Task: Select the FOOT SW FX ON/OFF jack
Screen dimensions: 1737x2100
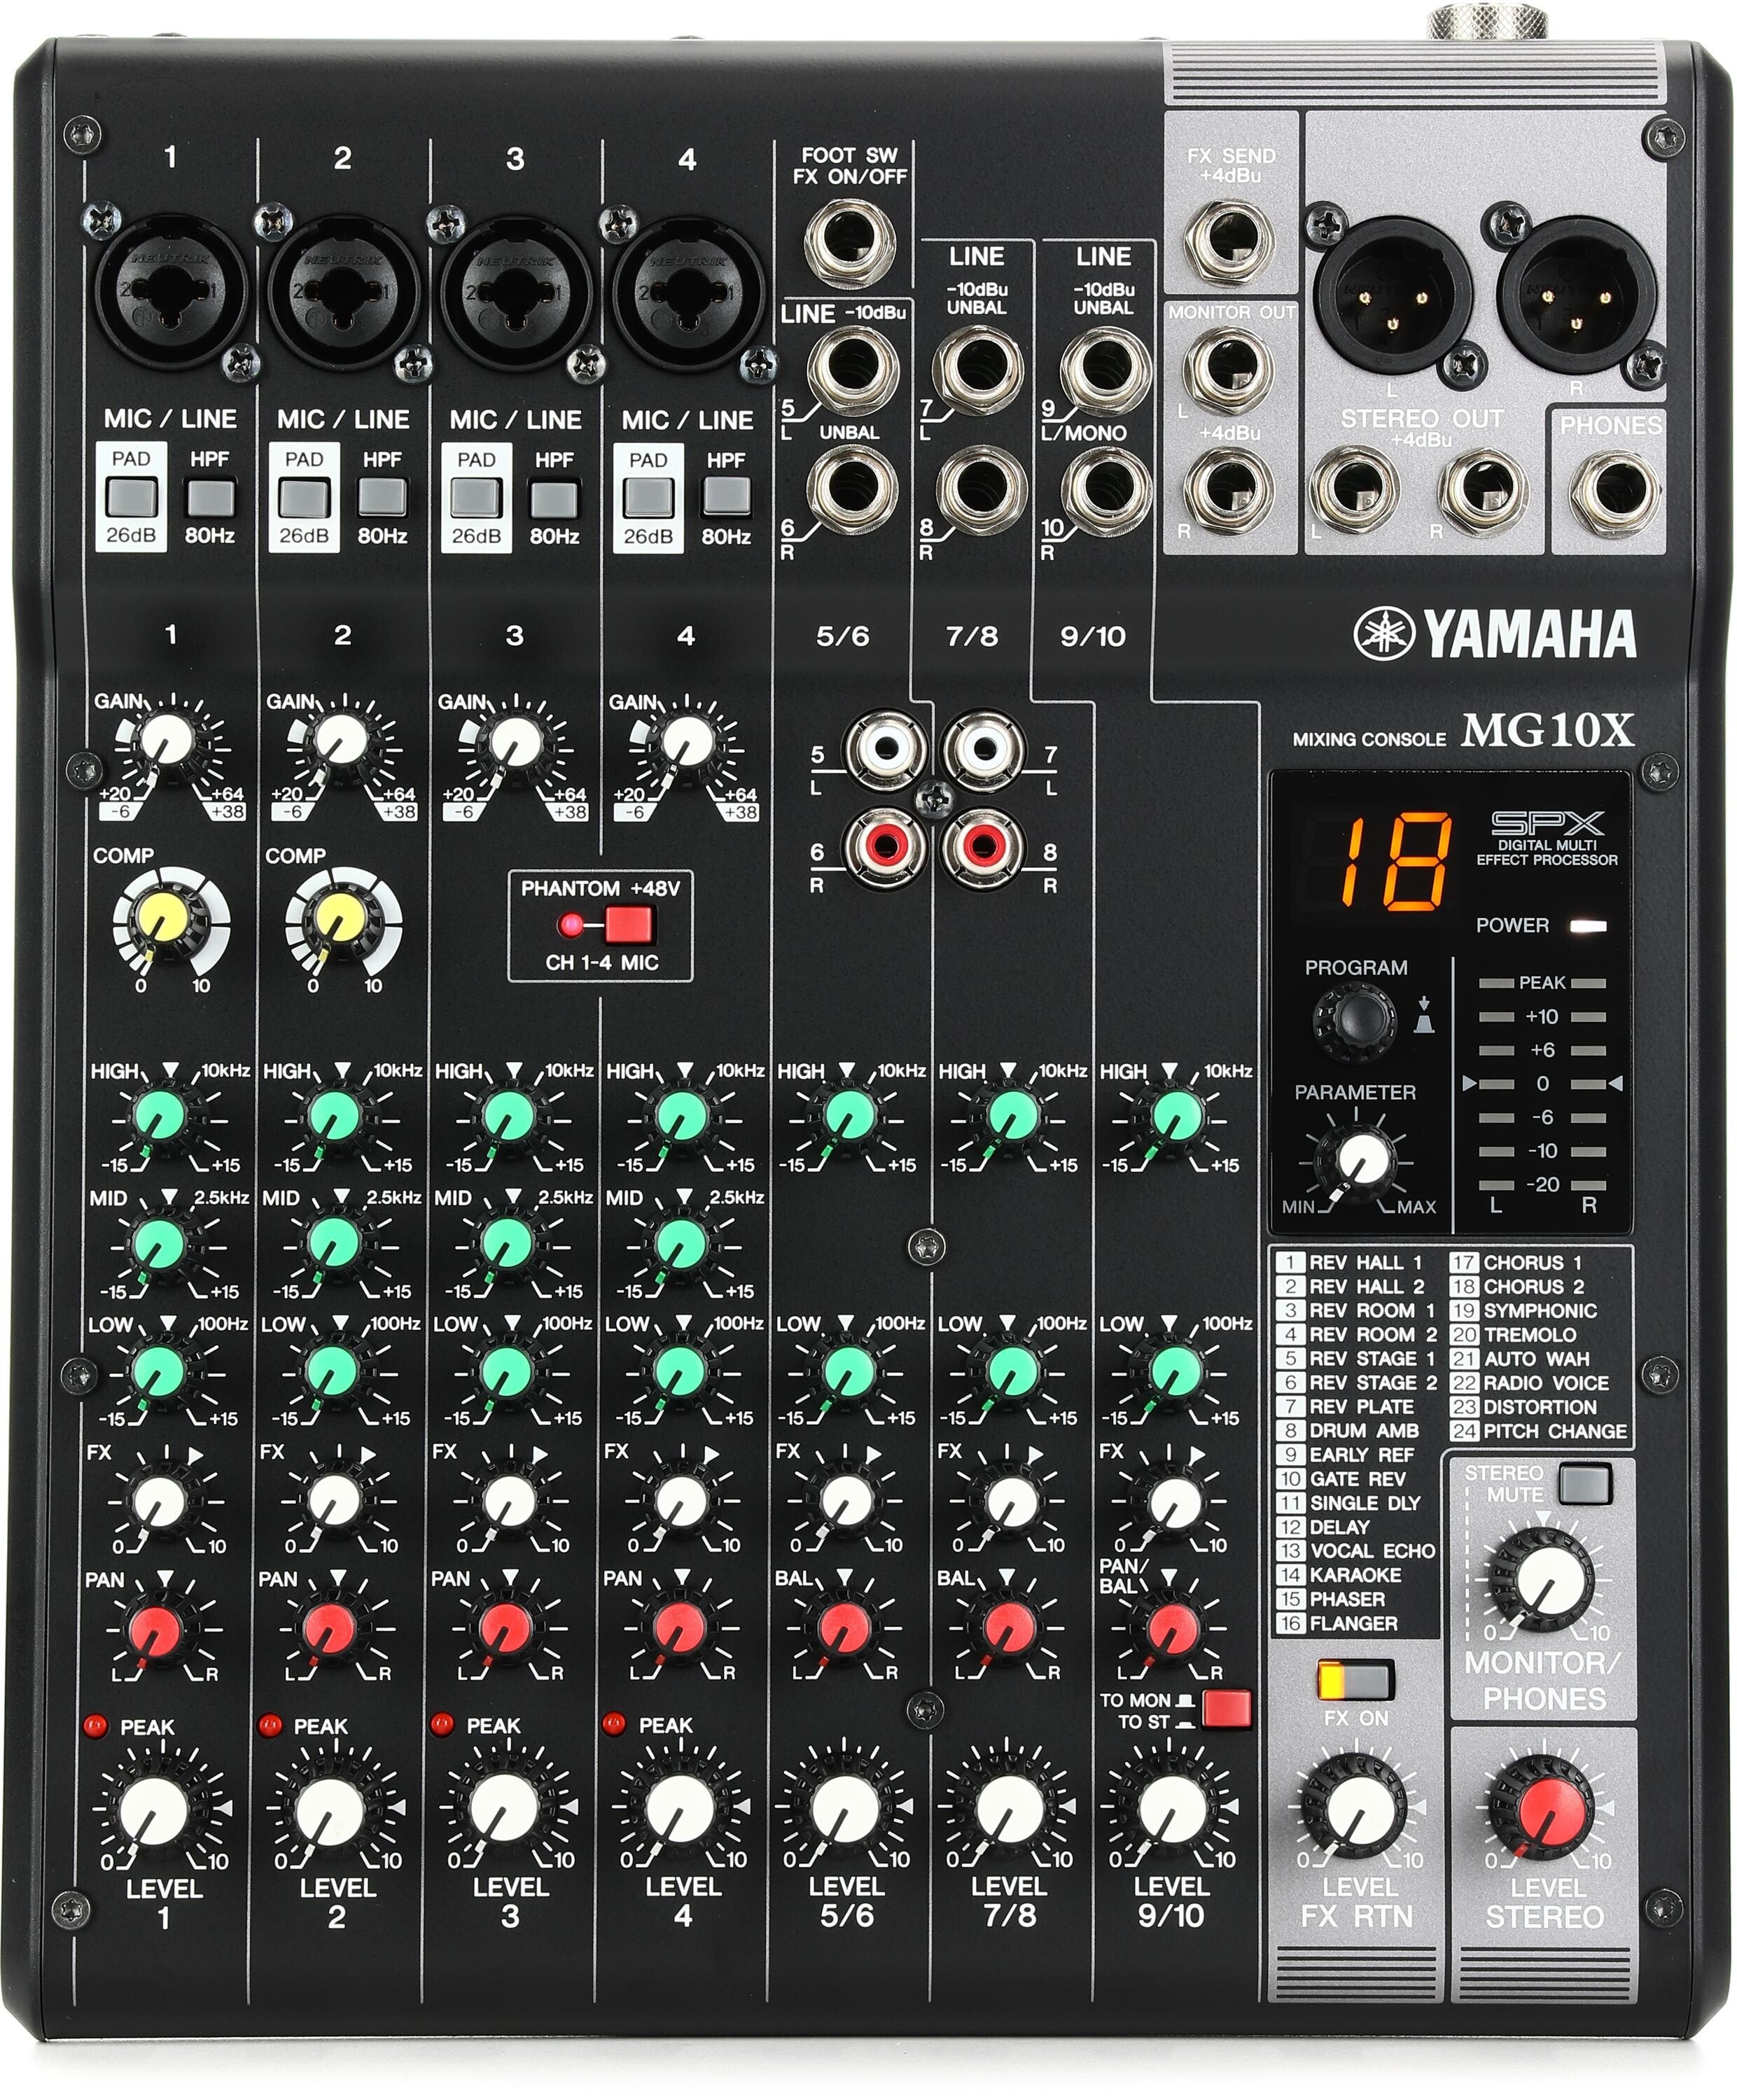Action: click(x=851, y=235)
